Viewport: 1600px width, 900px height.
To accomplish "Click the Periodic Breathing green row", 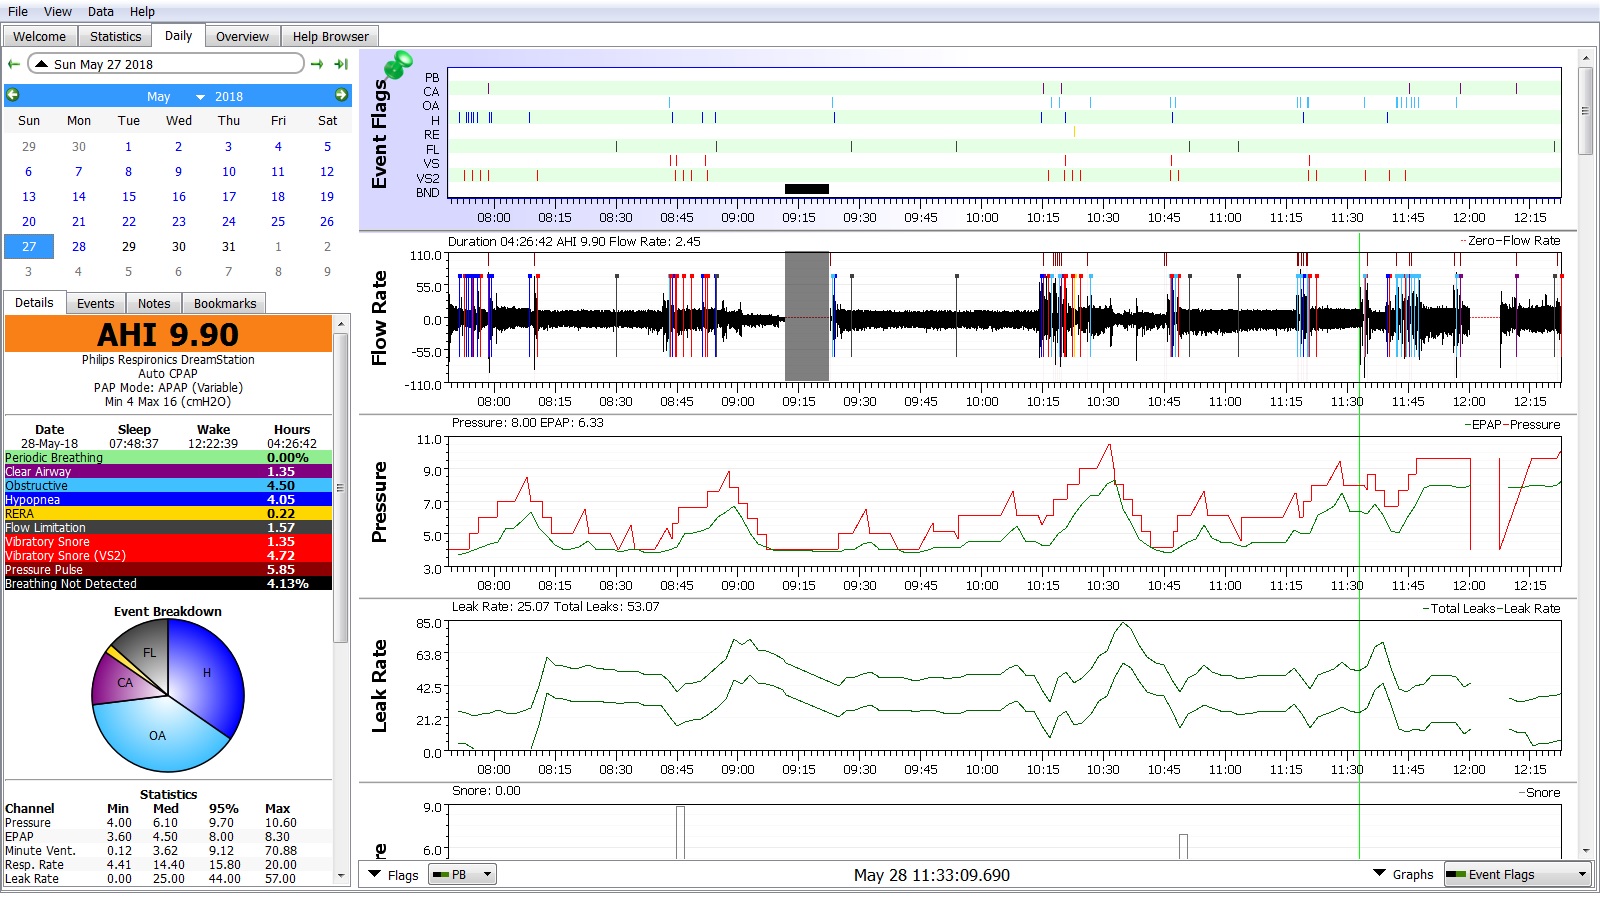I will (x=168, y=457).
